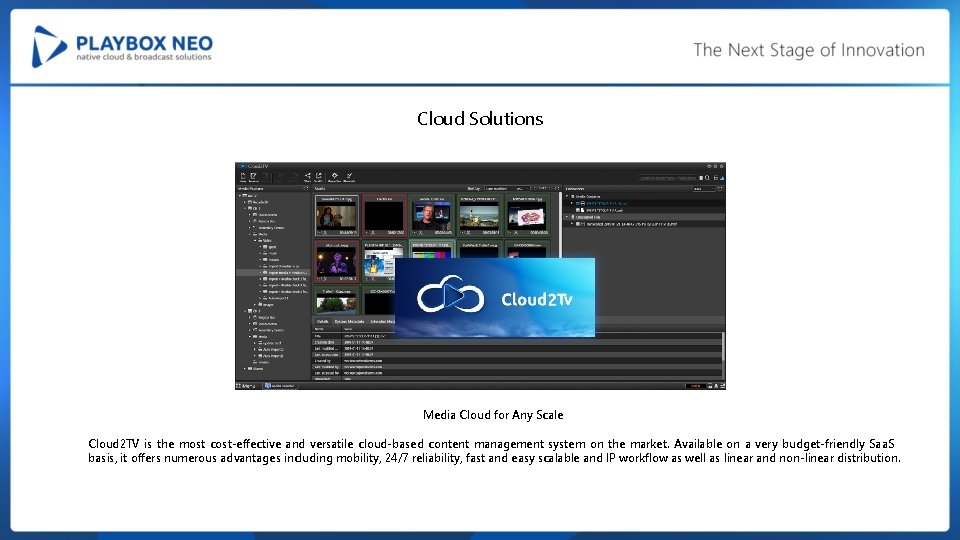Collapse the Unassigned Files group

[568, 217]
